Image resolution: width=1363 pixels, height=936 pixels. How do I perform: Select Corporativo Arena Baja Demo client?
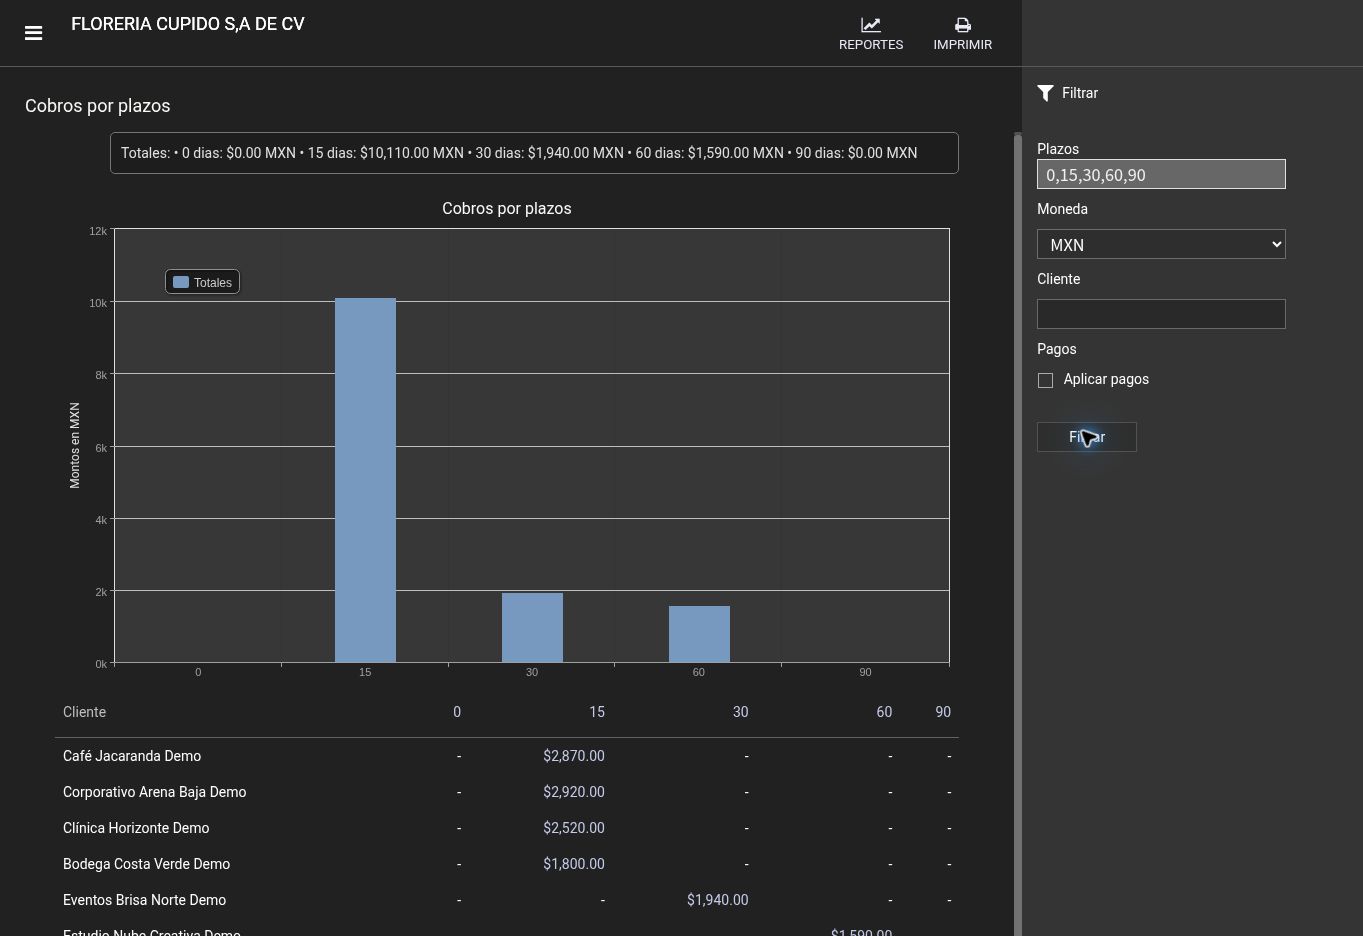tap(154, 792)
